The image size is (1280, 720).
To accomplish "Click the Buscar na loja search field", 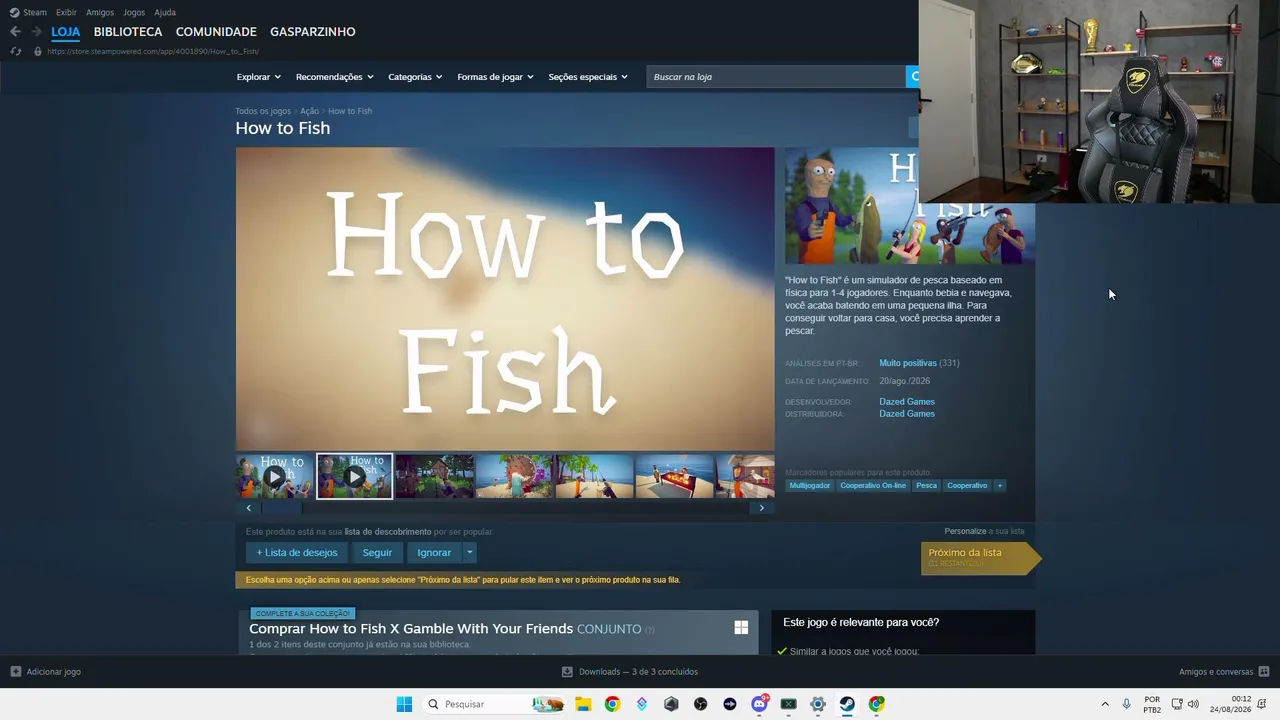I will pos(776,77).
